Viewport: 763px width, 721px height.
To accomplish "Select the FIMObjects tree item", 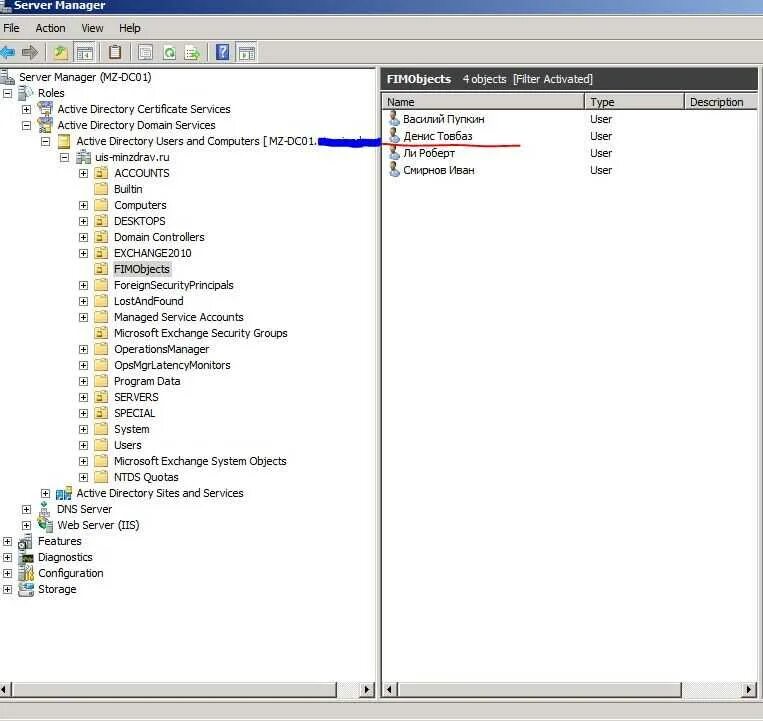I will click(x=142, y=269).
